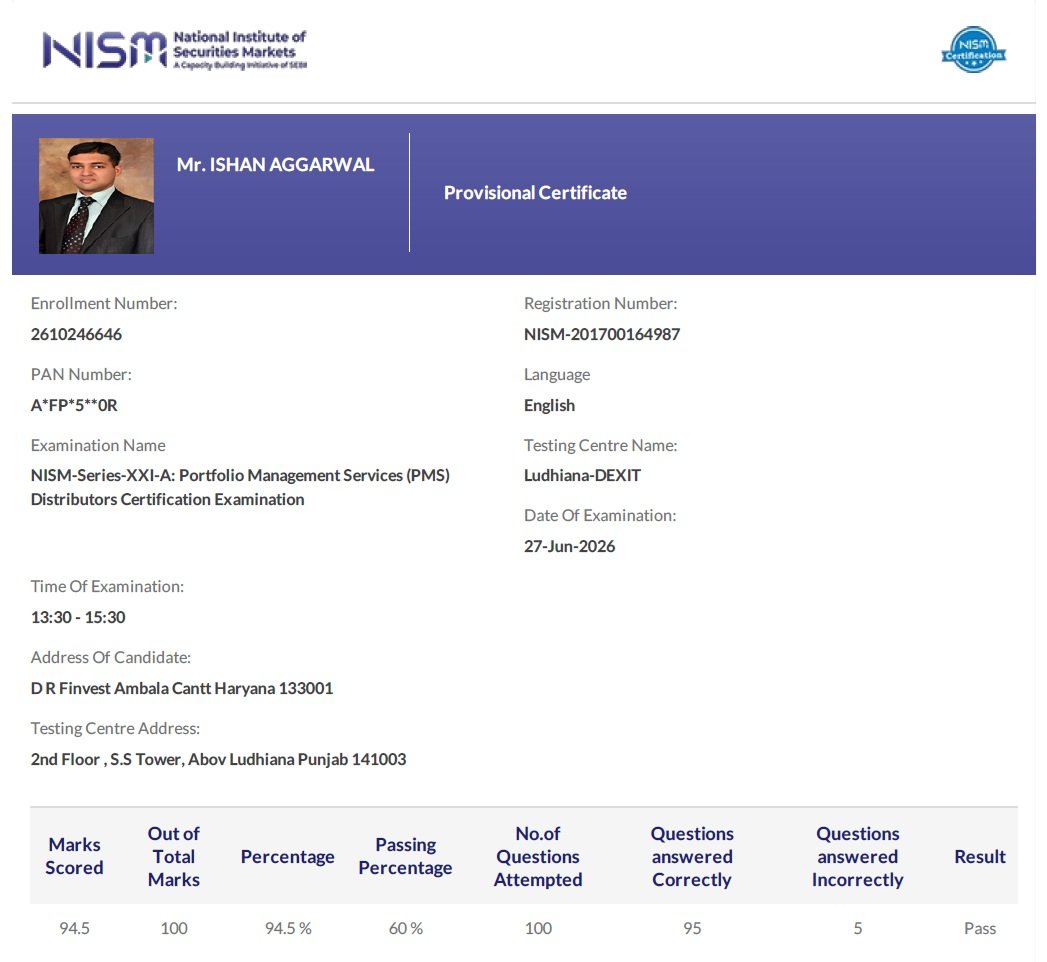
Task: Select the 2nd Floor S.S Tower address
Action: point(218,759)
